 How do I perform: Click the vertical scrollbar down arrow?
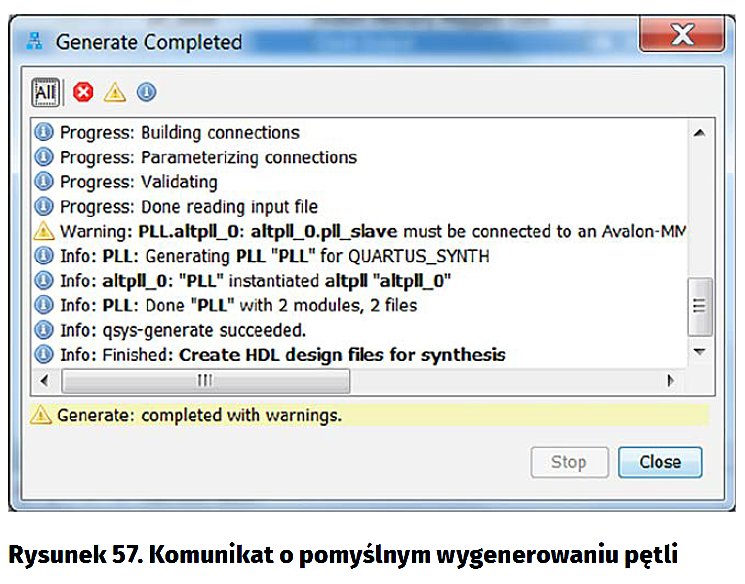(699, 352)
